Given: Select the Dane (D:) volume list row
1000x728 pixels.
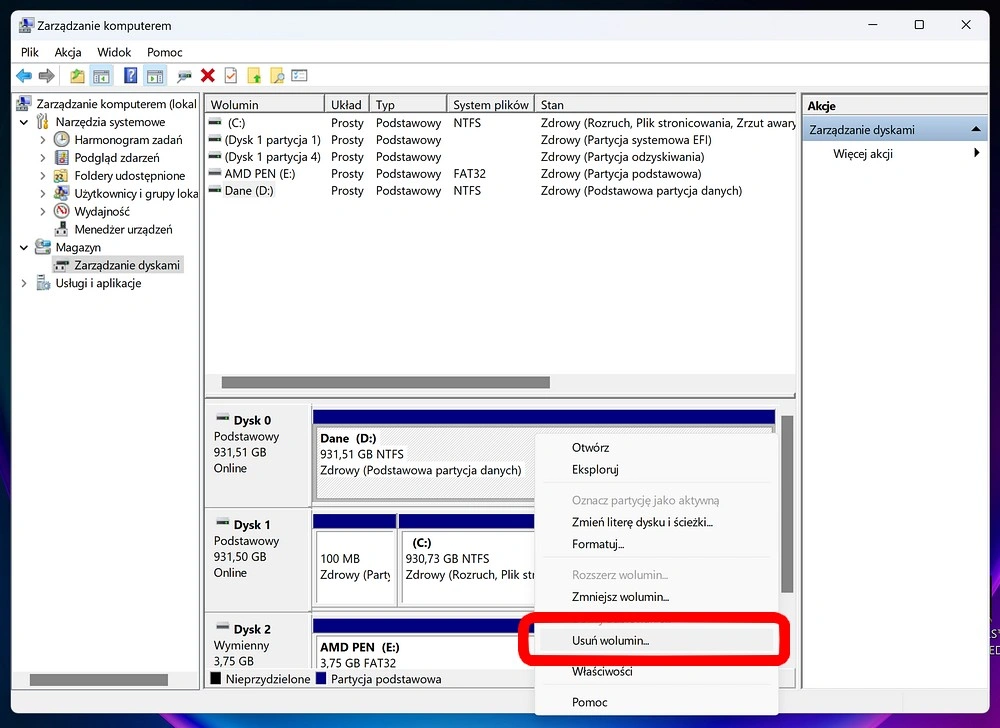Looking at the screenshot, I should [501, 191].
